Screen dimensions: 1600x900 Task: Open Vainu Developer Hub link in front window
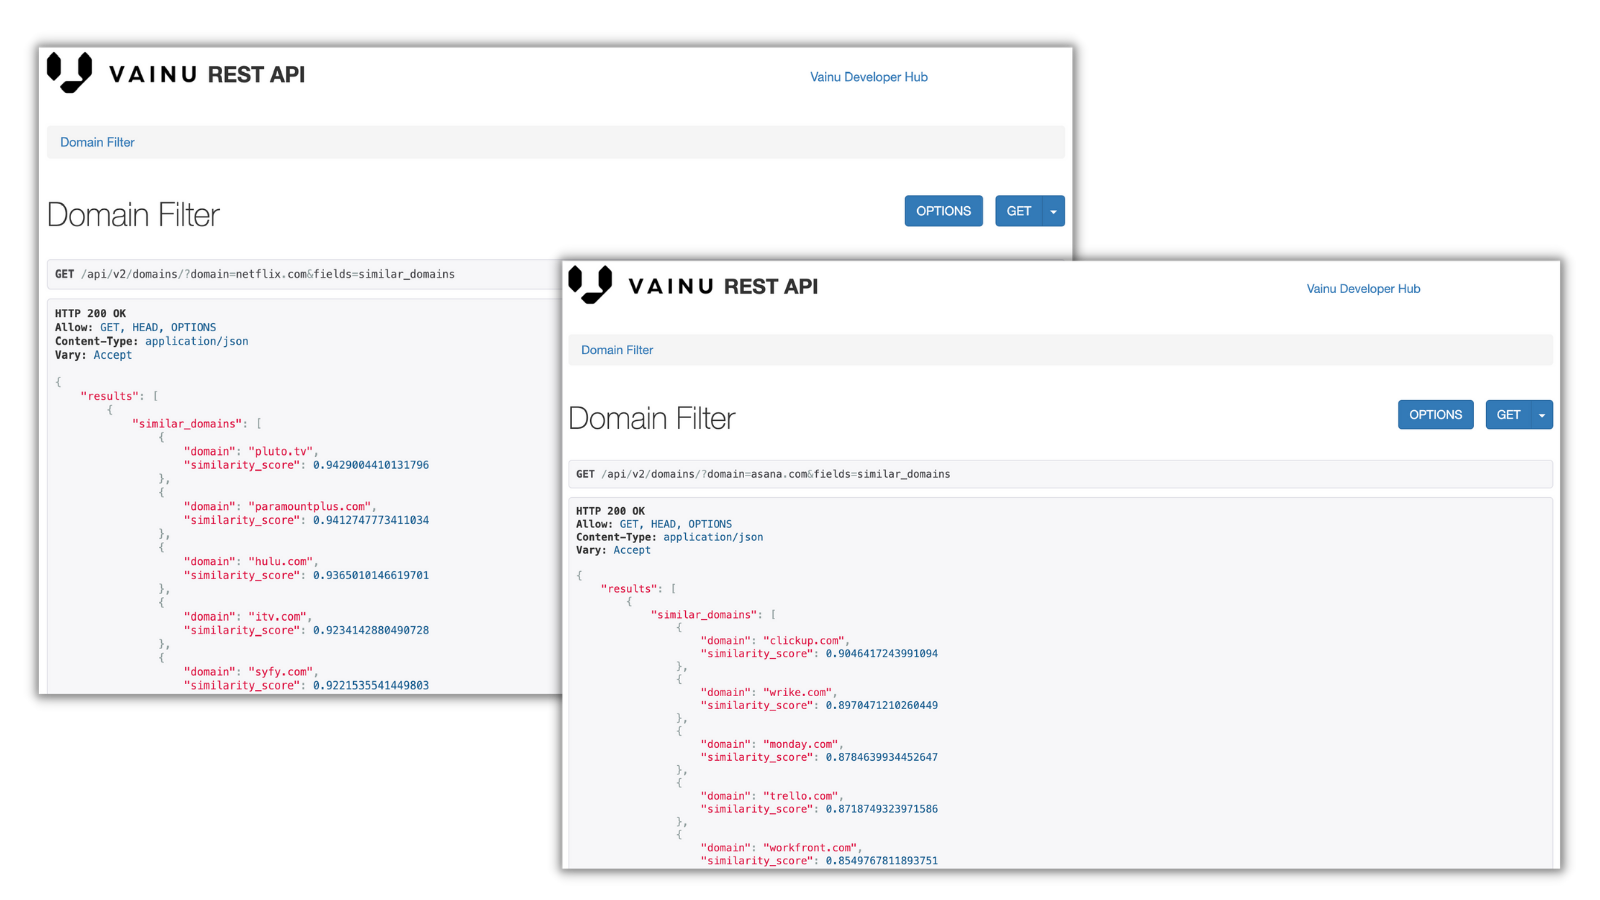coord(1363,289)
